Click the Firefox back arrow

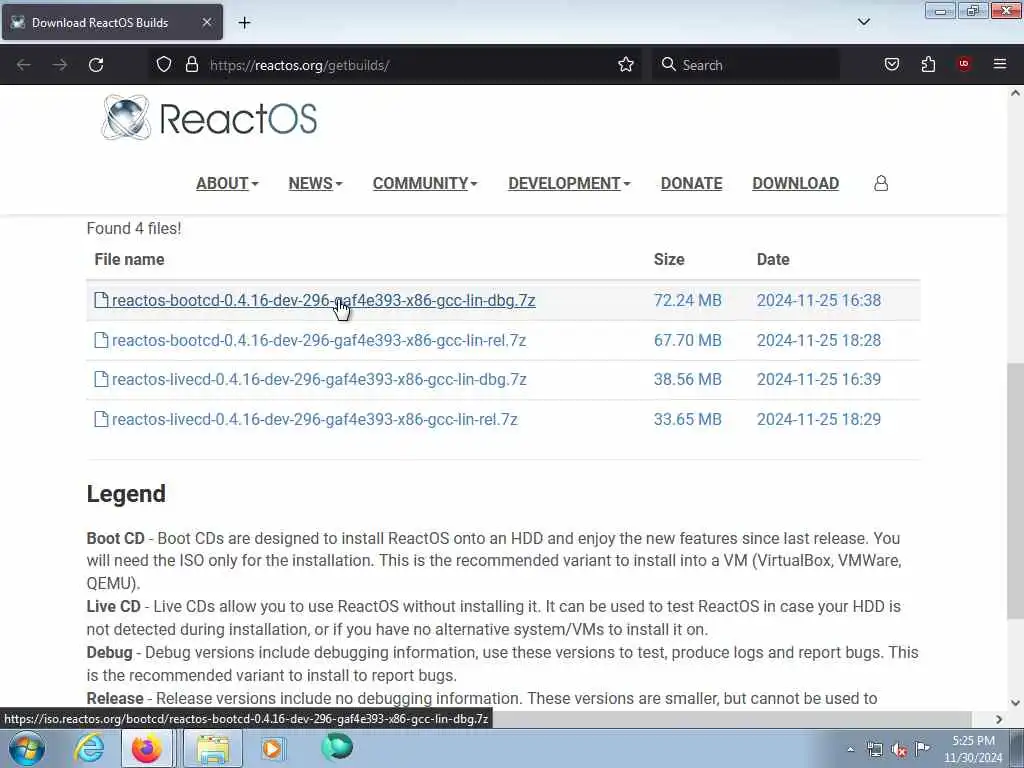tap(24, 65)
